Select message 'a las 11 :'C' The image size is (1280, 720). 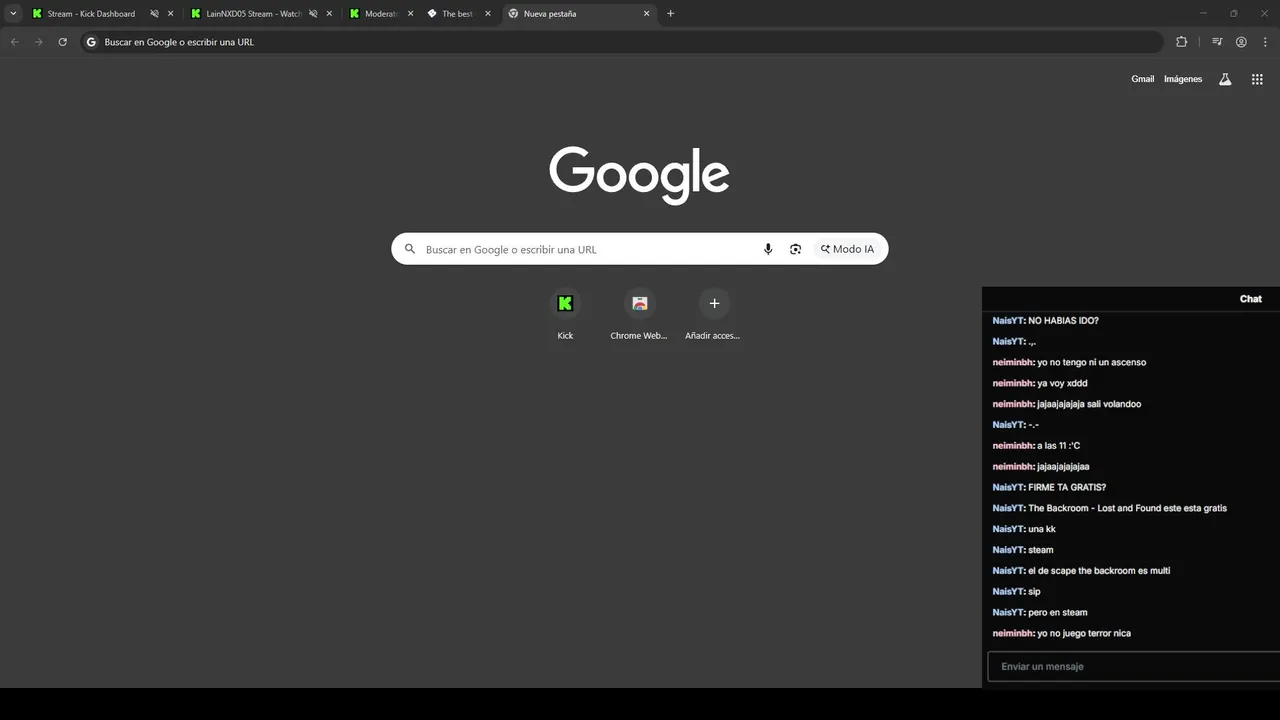[x=1036, y=446]
